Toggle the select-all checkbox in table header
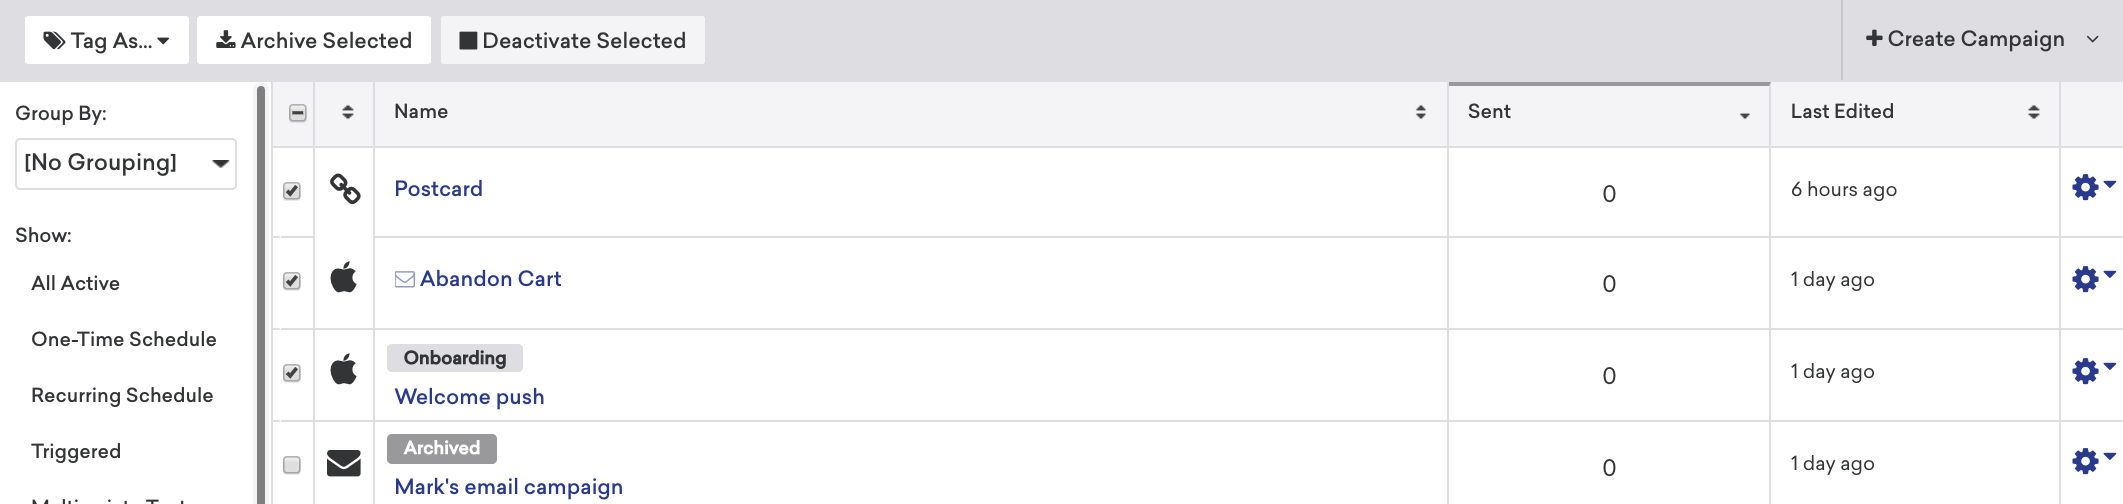Screen dimensions: 2123x504 click(x=297, y=113)
